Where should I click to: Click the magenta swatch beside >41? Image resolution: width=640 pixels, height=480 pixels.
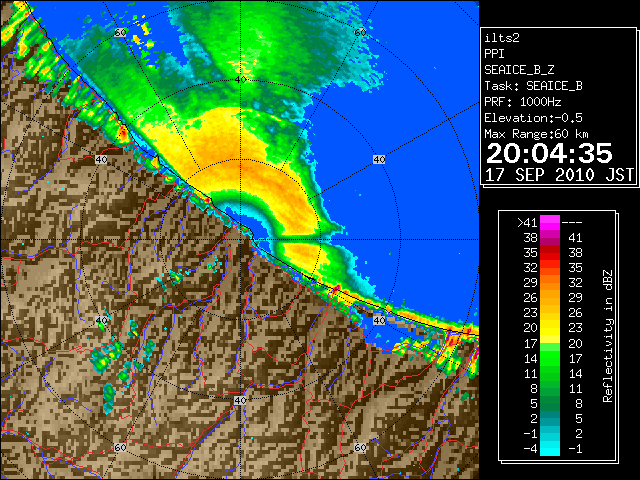(x=550, y=223)
